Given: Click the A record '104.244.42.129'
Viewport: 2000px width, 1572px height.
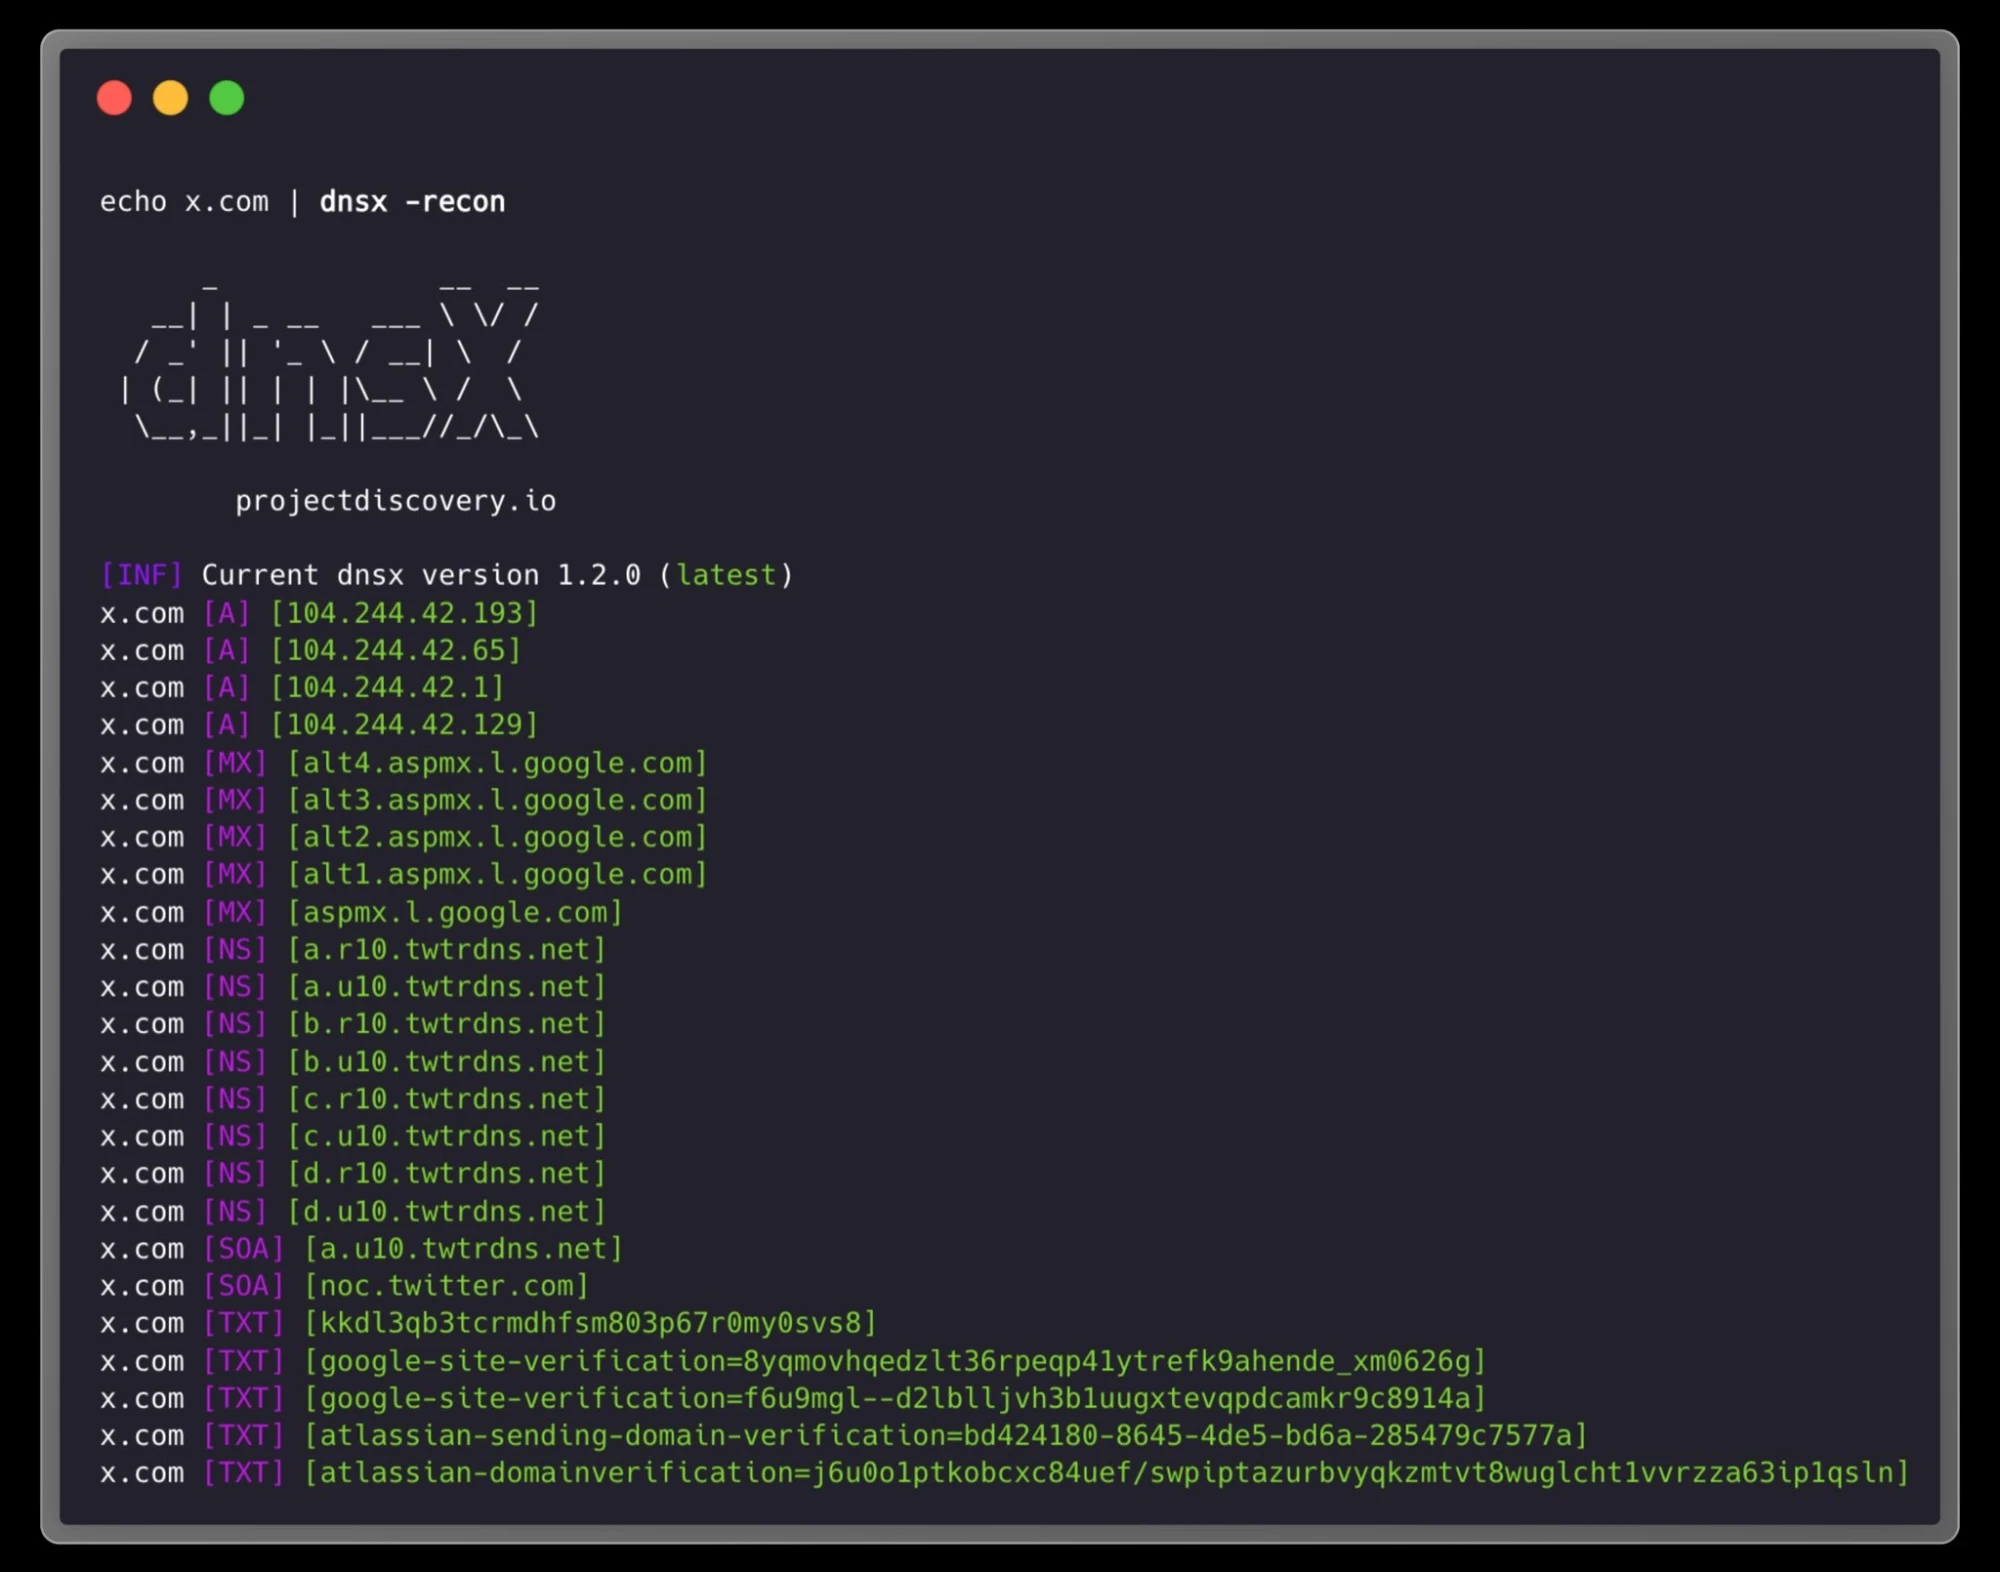Looking at the screenshot, I should [405, 724].
